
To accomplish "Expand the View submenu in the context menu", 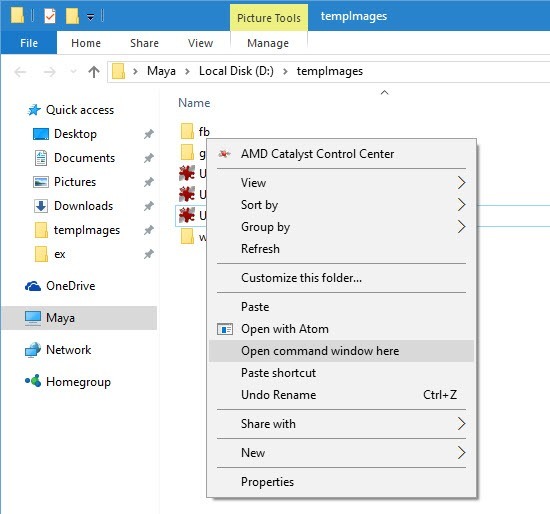I will tap(341, 183).
